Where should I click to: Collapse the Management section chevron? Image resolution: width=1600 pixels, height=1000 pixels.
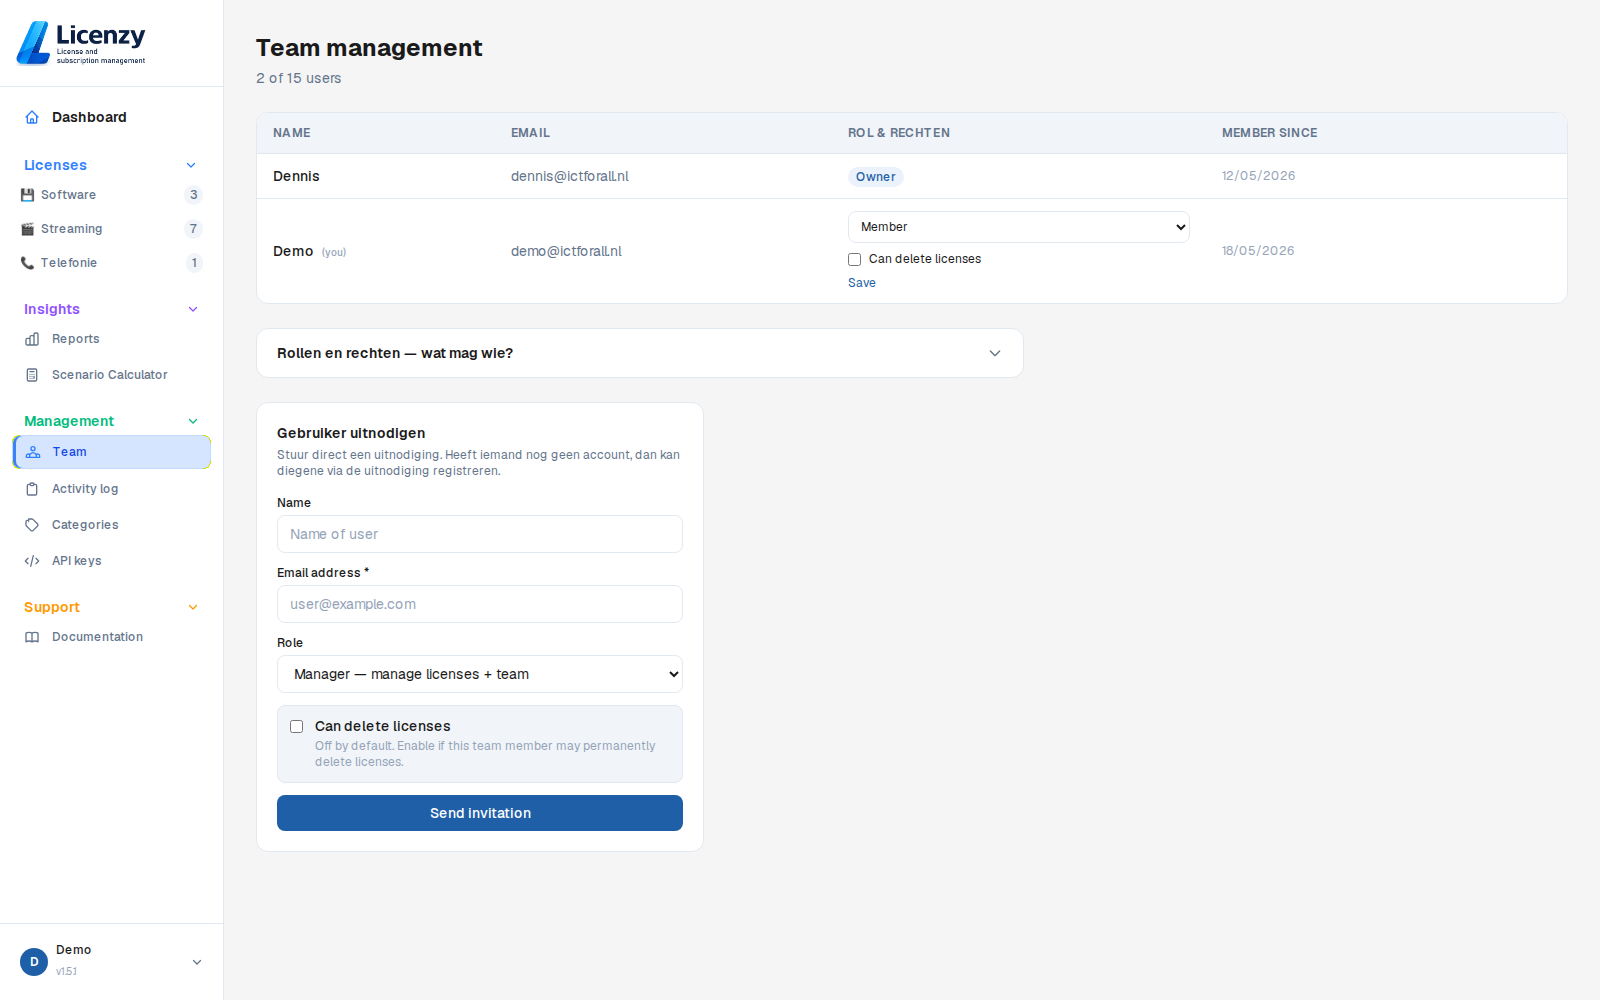193,421
